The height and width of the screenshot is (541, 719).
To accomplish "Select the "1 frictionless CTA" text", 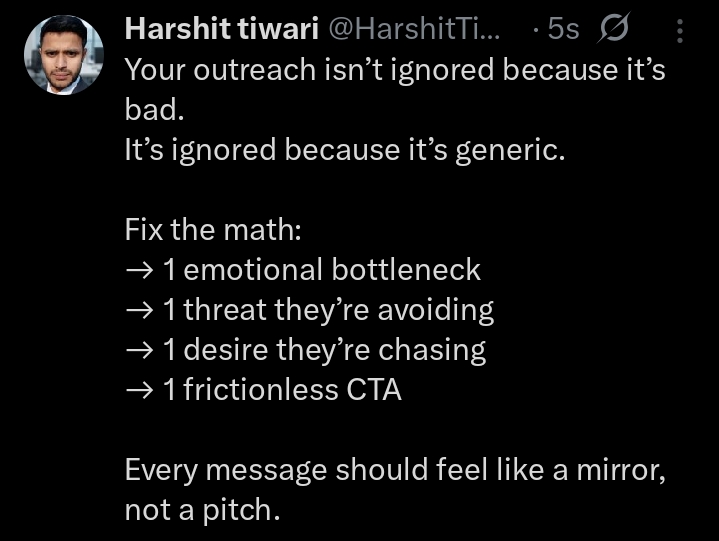I will pos(281,390).
